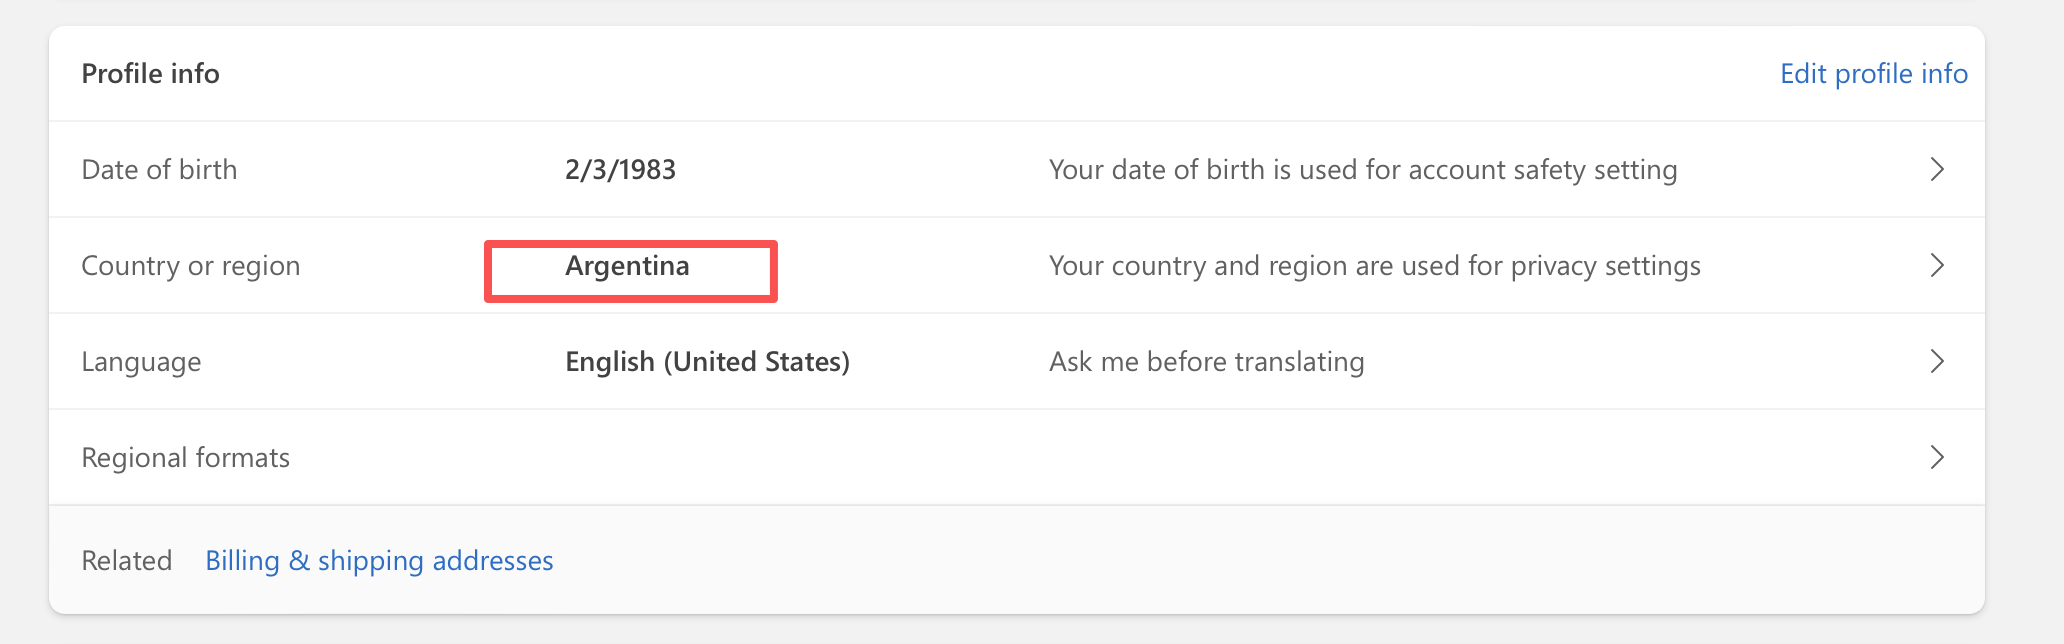Click the birth date value 2/3/1983
The width and height of the screenshot is (2064, 644).
620,170
